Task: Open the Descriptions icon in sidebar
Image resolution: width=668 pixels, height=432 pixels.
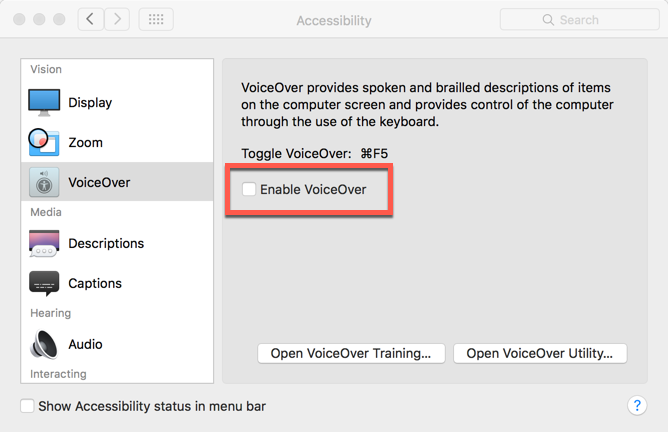Action: [x=44, y=243]
